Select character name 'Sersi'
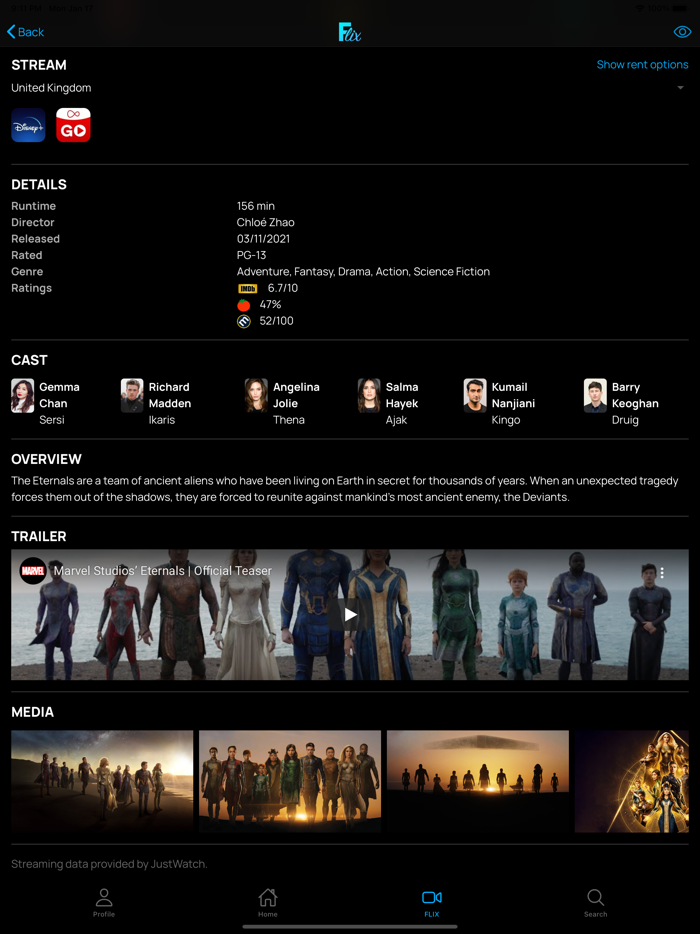Image resolution: width=700 pixels, height=934 pixels. point(52,420)
